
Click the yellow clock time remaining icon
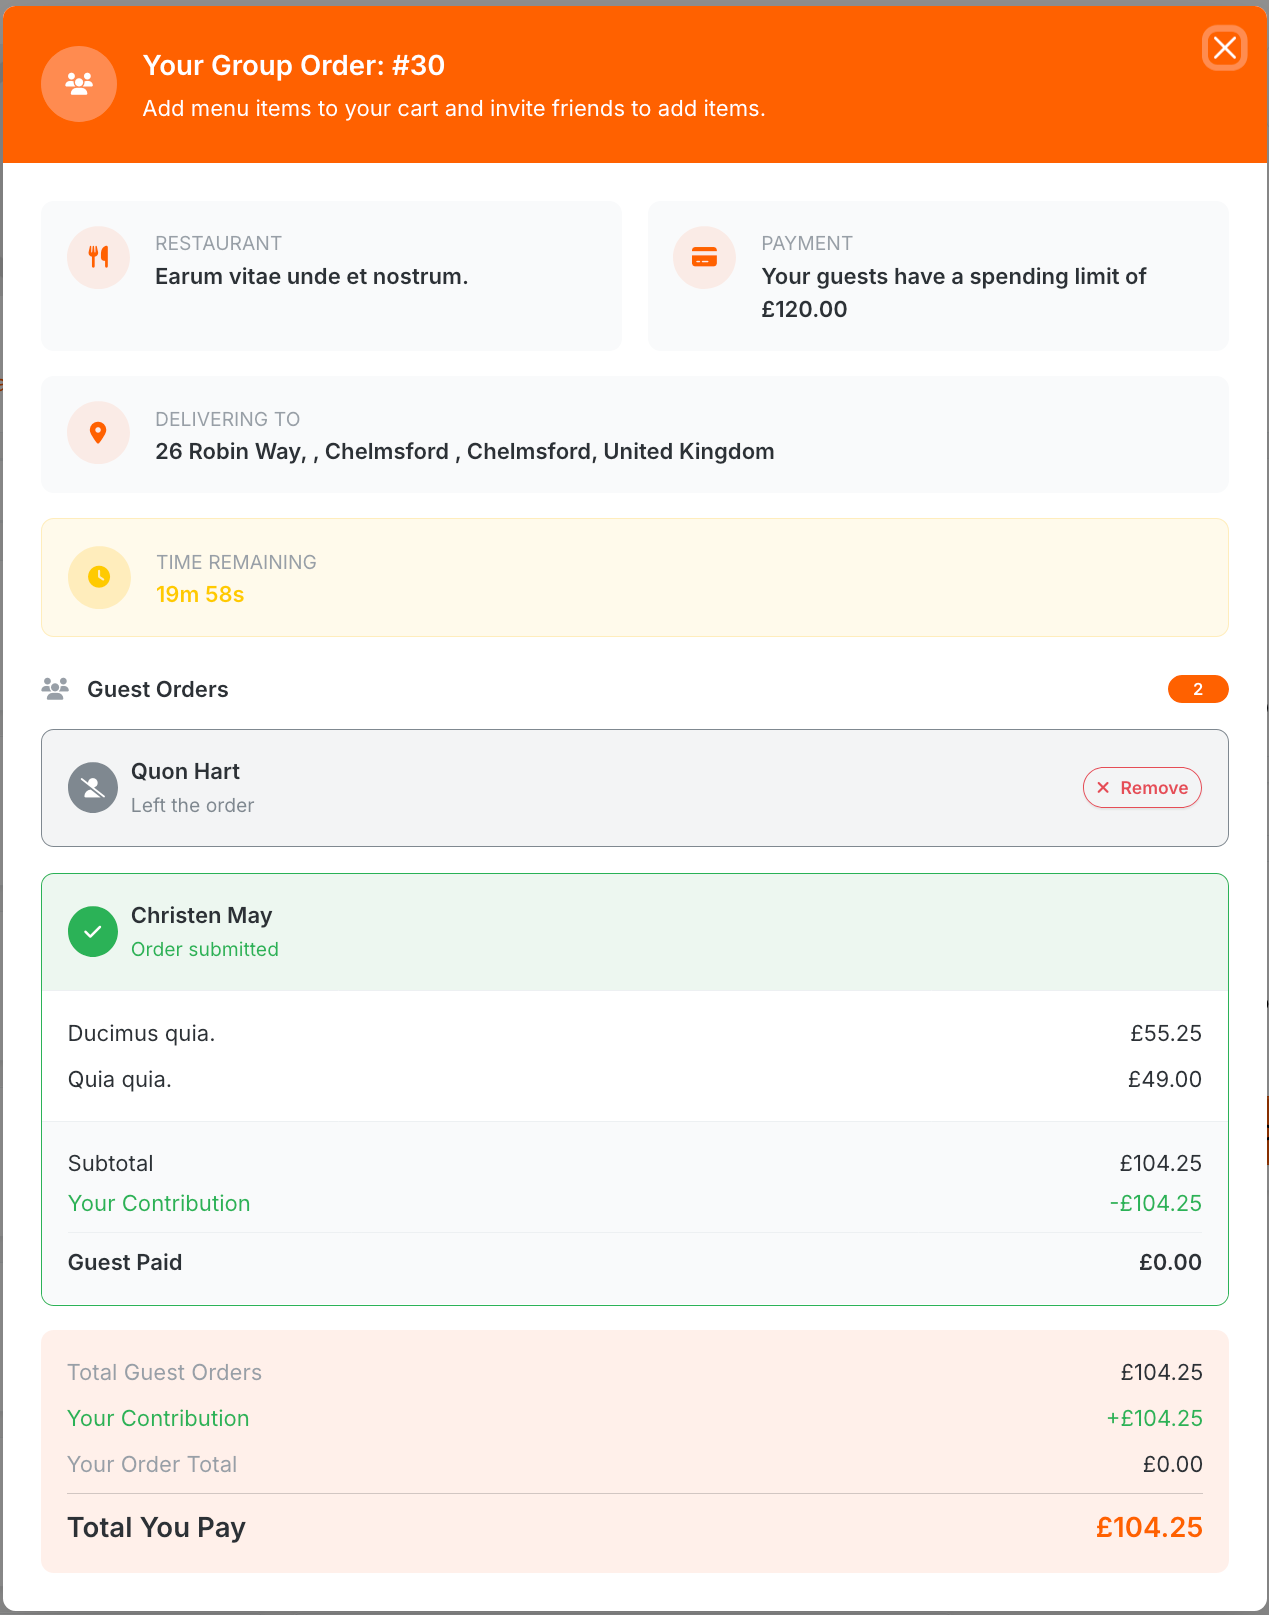point(99,577)
